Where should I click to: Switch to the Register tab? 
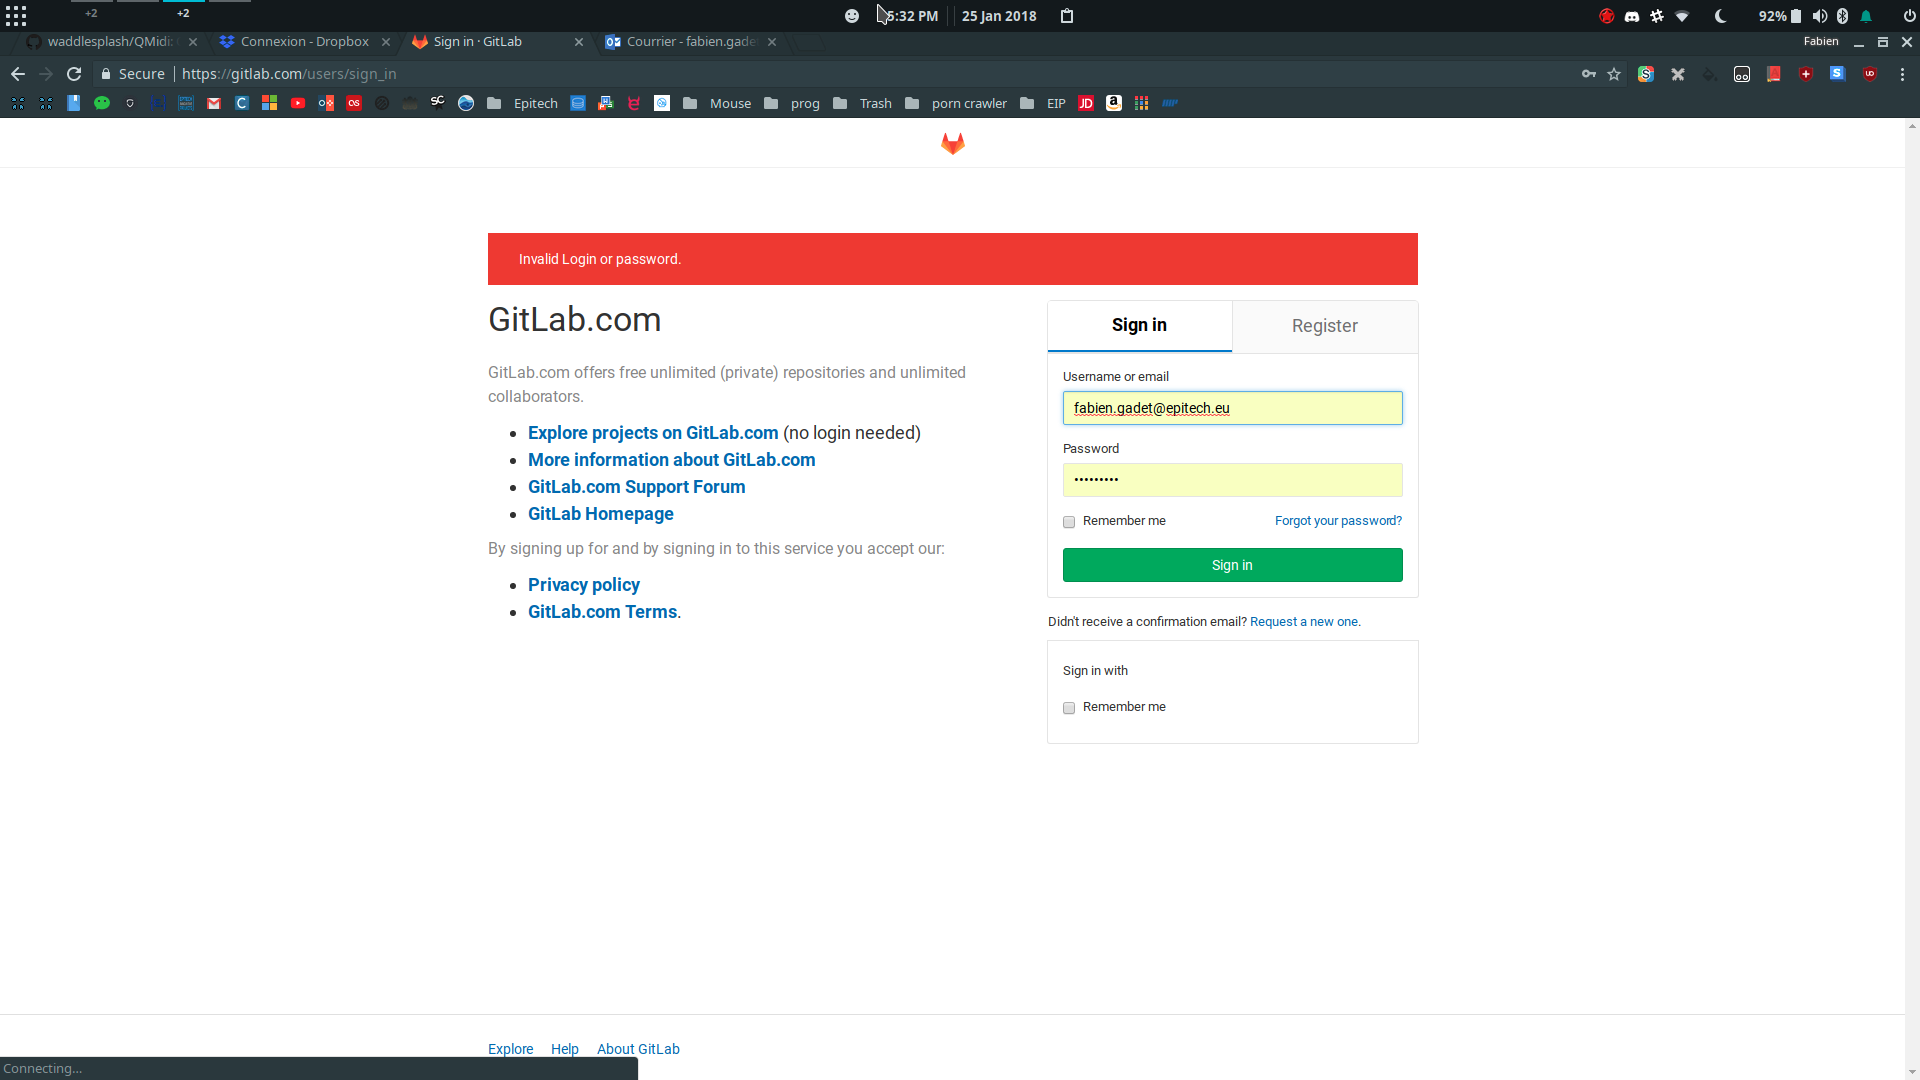[1324, 326]
